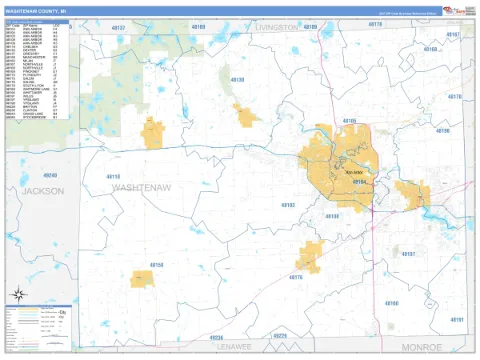Select the 49236 ZIP code label
480x360 pixels.
[216, 338]
